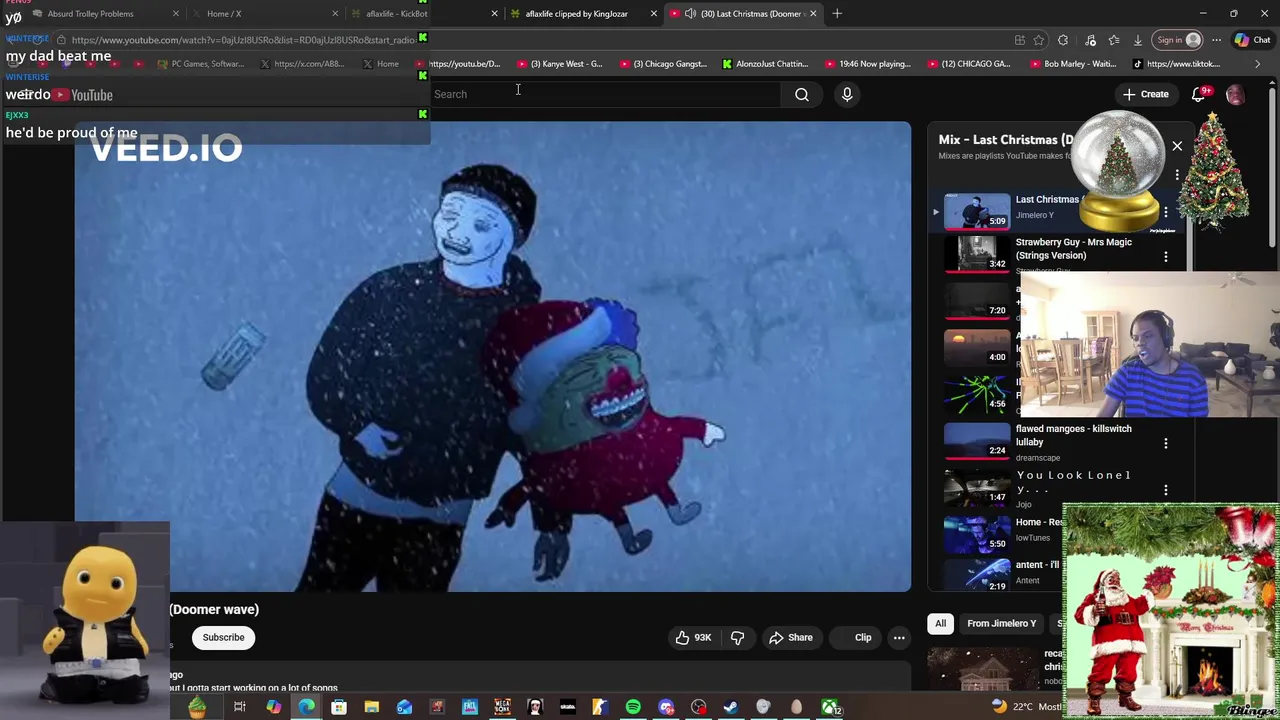Viewport: 1280px width, 720px height.
Task: Favorite this page with star icon
Action: pyautogui.click(x=1039, y=40)
